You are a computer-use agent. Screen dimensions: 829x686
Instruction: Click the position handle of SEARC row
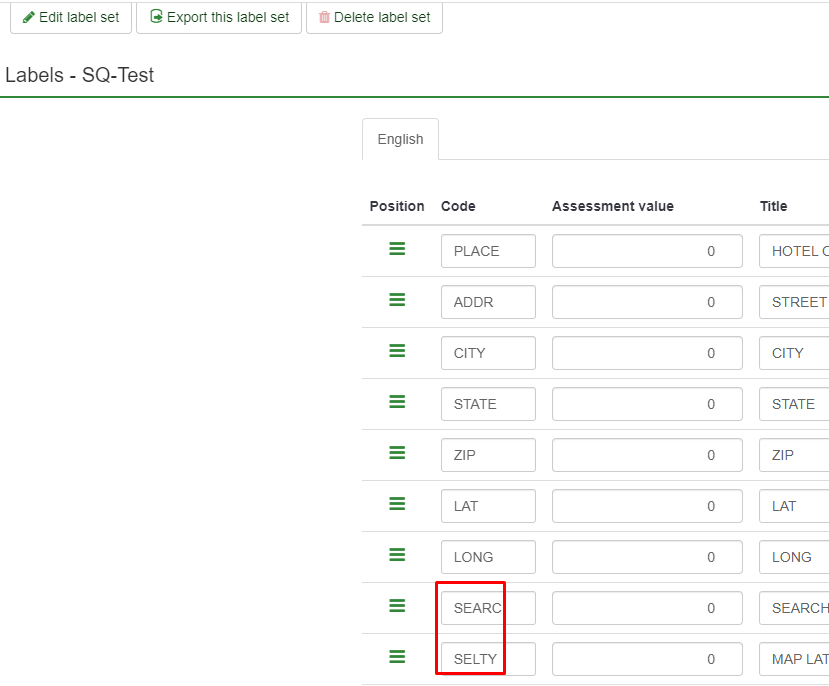point(397,606)
